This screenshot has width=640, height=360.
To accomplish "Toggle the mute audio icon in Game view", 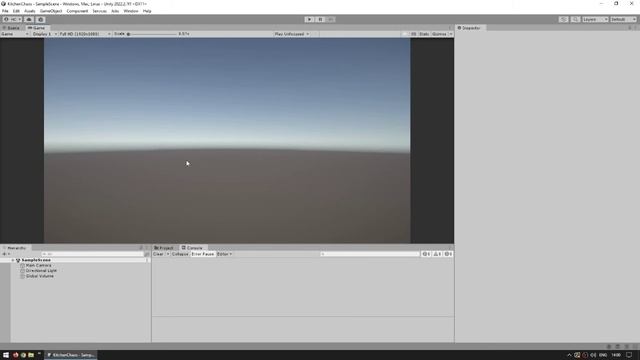I will [x=404, y=34].
